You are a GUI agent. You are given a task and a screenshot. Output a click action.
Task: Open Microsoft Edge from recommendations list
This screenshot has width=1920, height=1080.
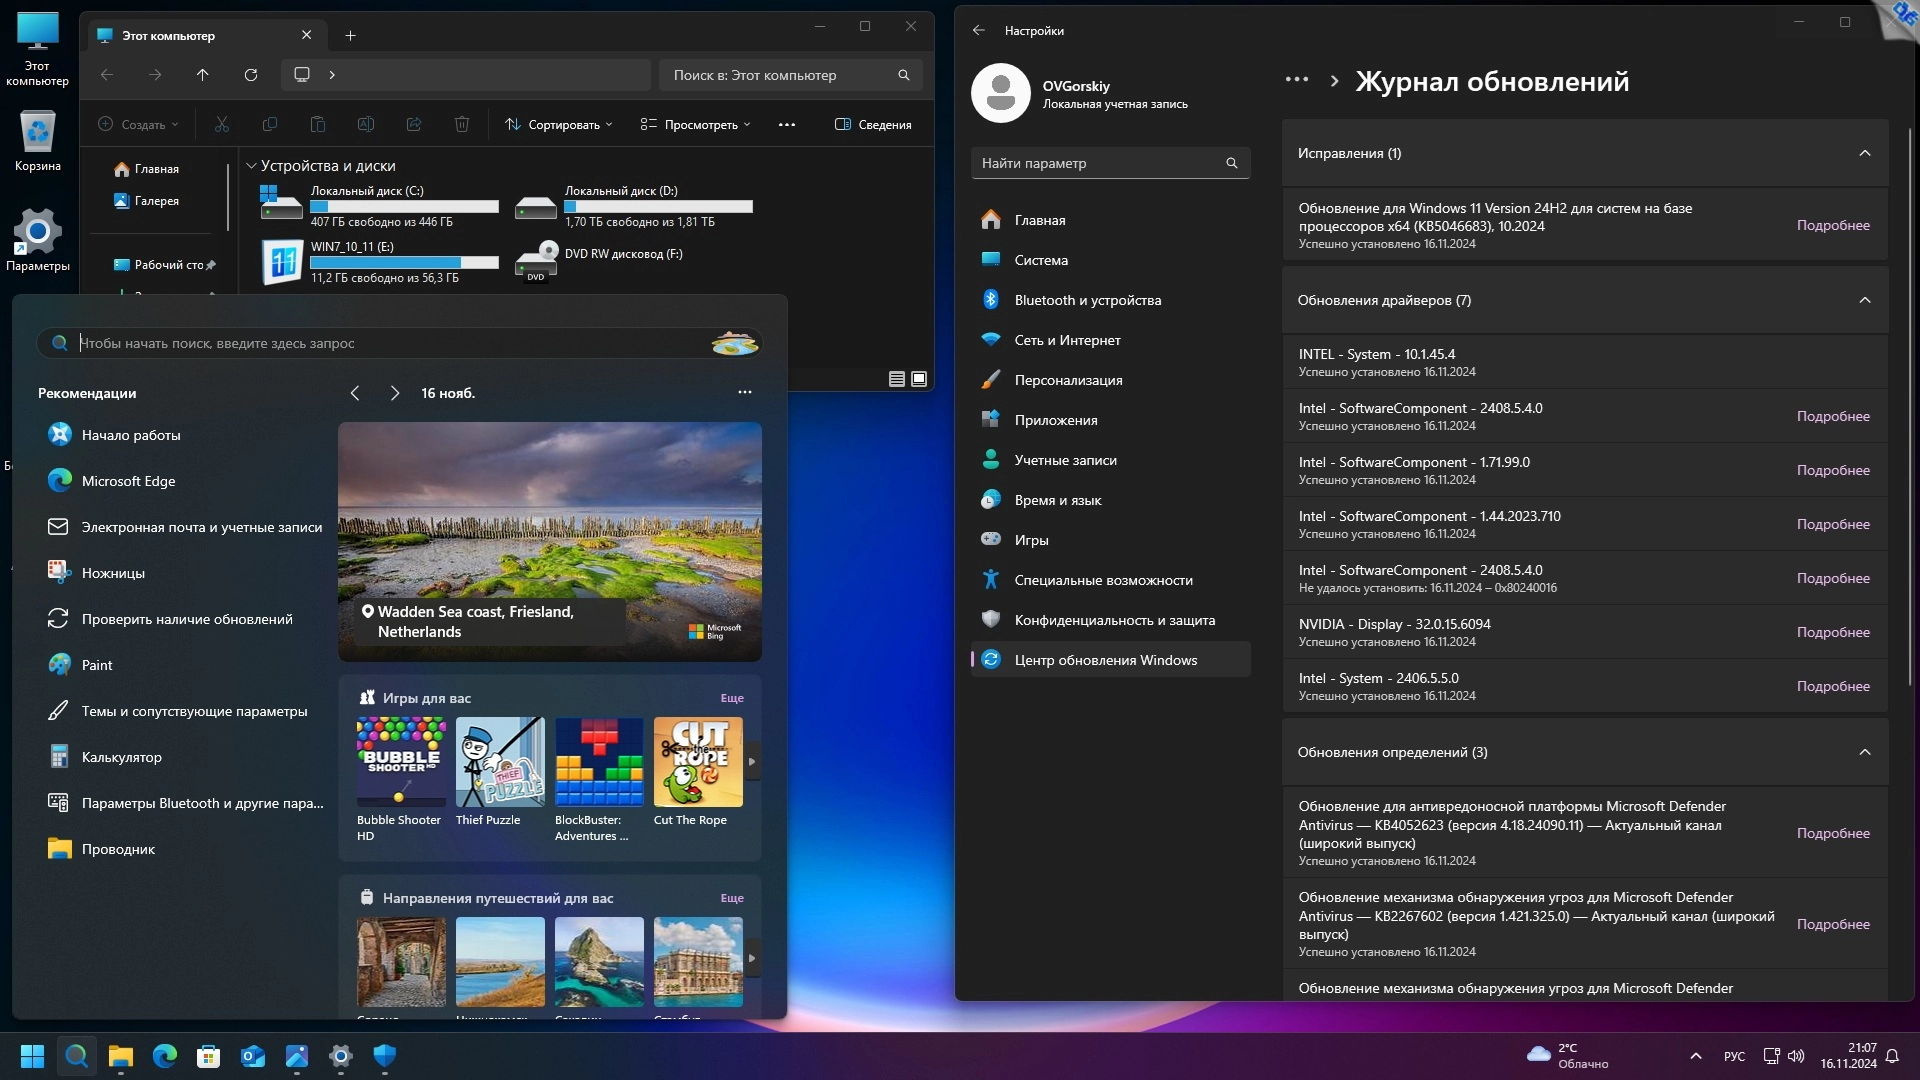[128, 481]
